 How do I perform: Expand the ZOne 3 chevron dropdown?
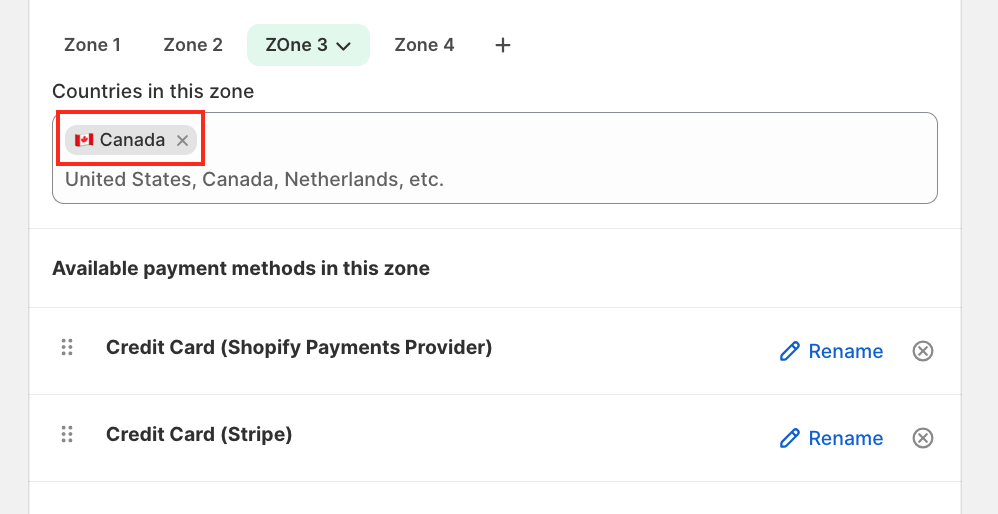click(x=344, y=46)
